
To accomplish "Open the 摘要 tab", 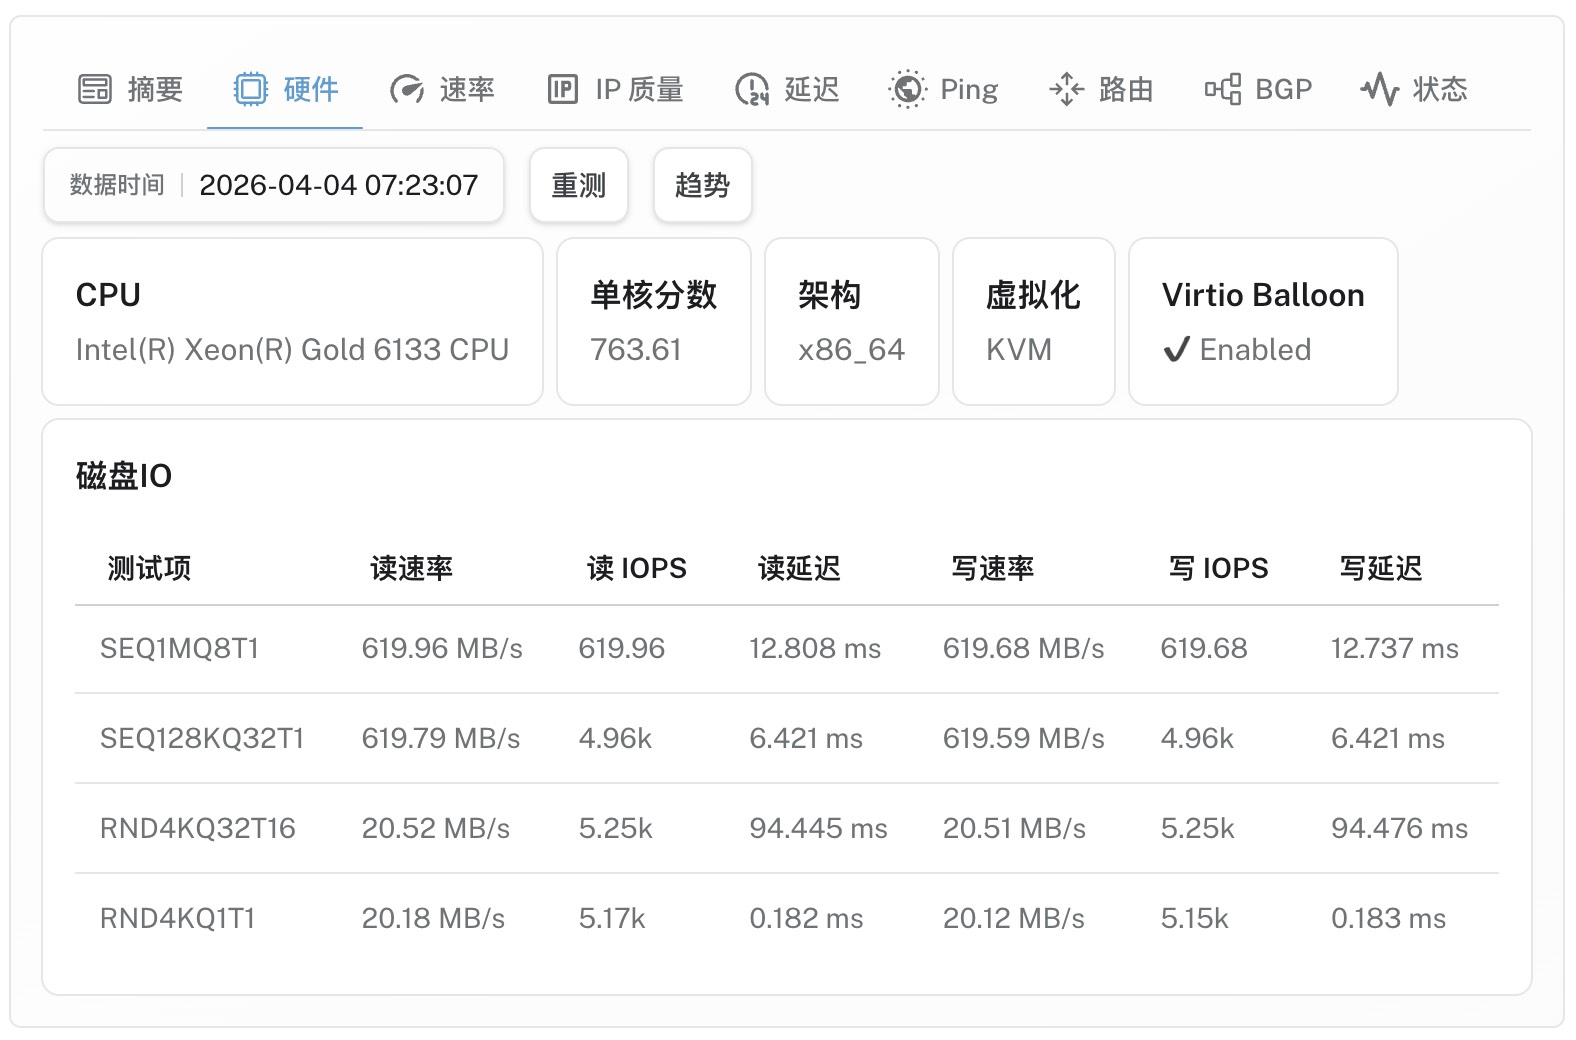I will pos(131,89).
